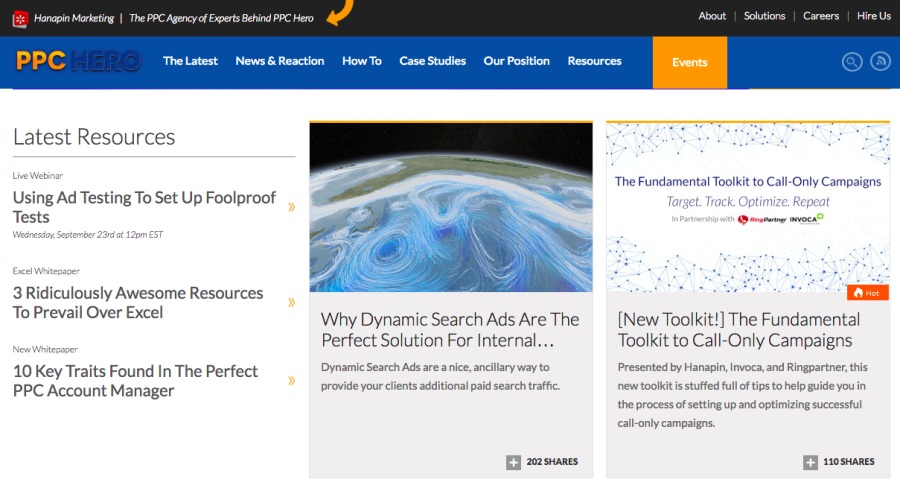
Task: Open Why Dynamic Search Ads article title
Action: pyautogui.click(x=450, y=329)
